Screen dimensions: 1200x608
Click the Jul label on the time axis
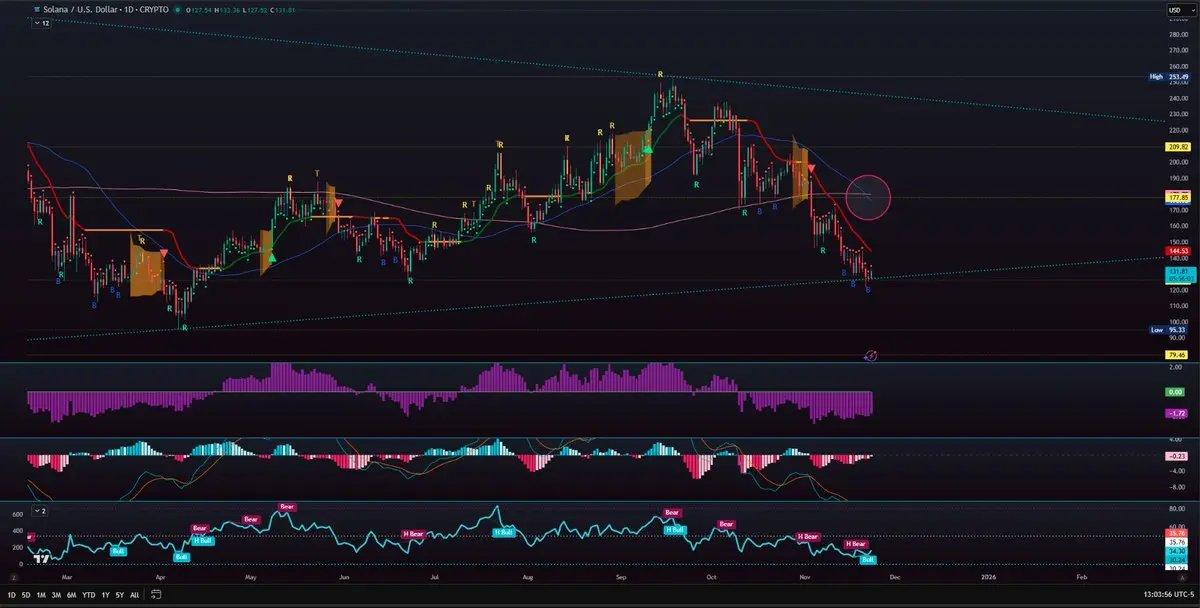[x=435, y=577]
